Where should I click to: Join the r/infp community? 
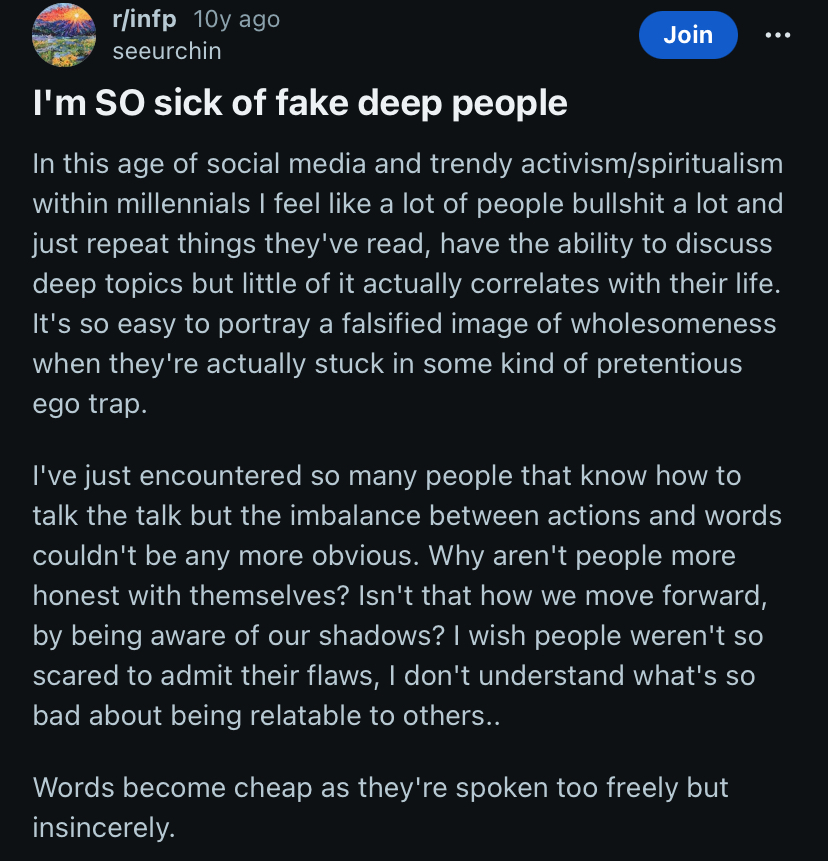point(688,35)
